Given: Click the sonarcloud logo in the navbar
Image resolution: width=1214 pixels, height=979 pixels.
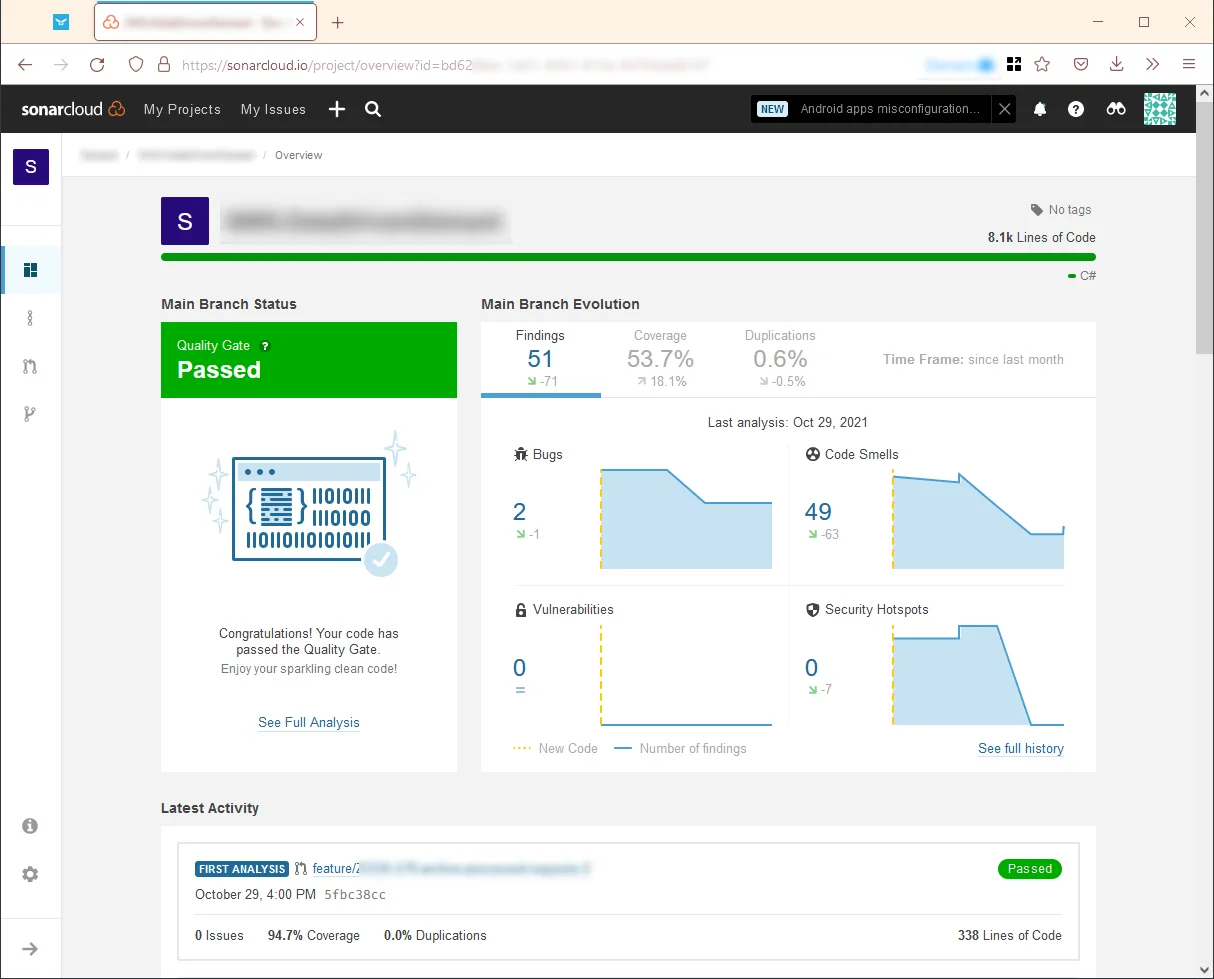Looking at the screenshot, I should tap(72, 109).
